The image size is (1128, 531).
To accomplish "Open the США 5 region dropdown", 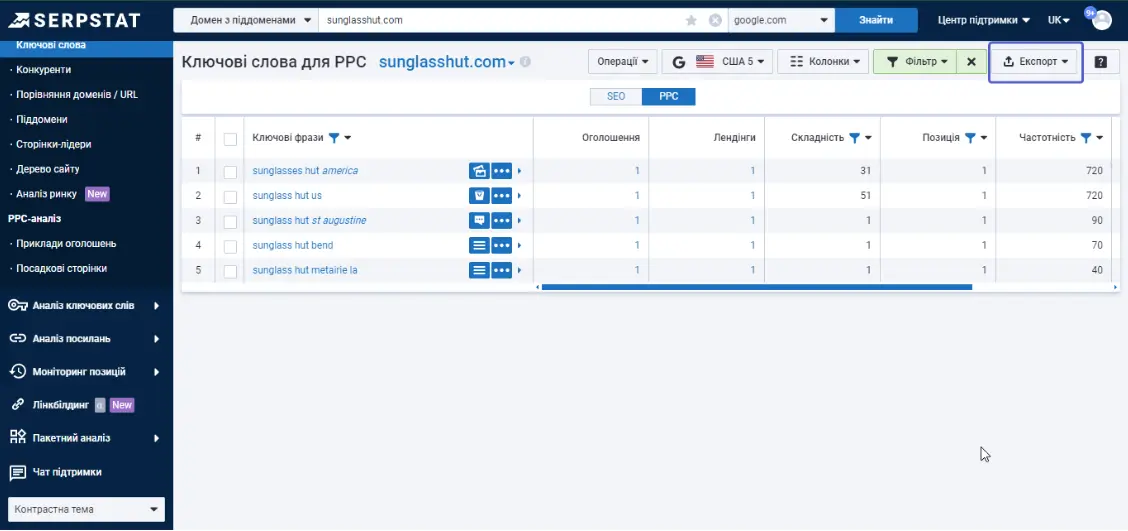I will click(x=717, y=62).
